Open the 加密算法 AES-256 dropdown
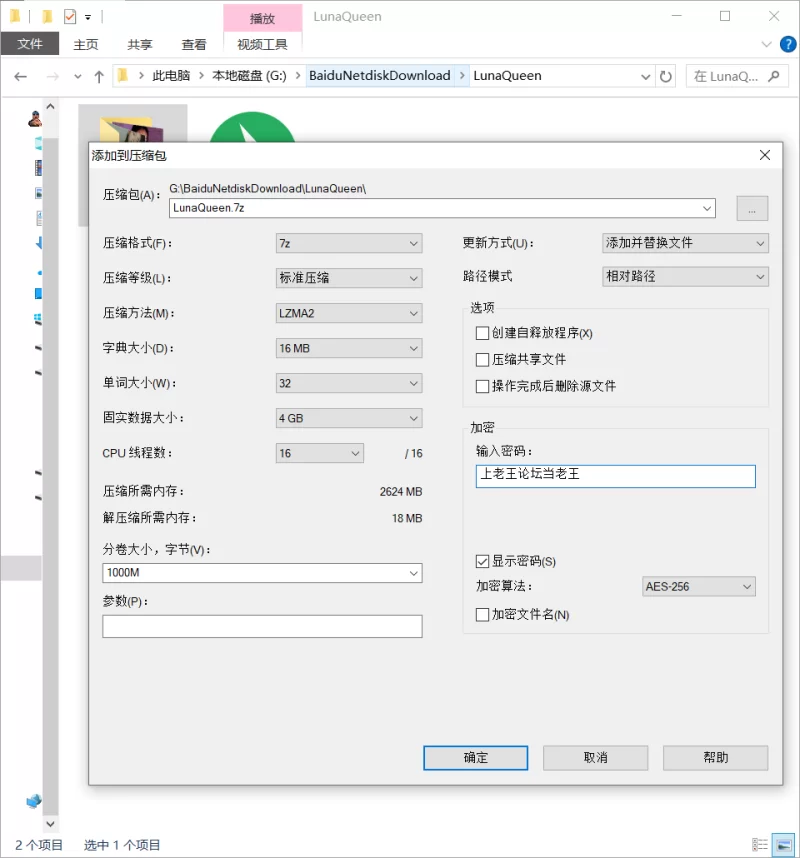Image resolution: width=800 pixels, height=858 pixels. [x=698, y=587]
